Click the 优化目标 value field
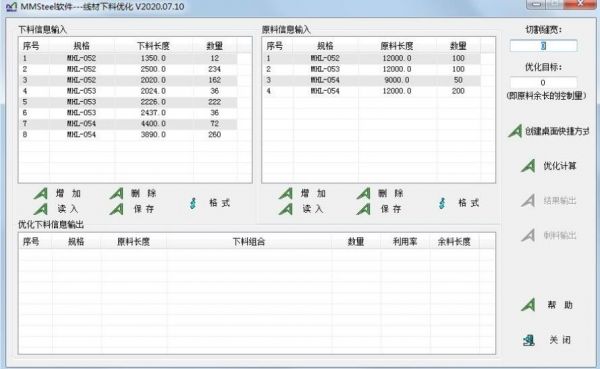This screenshot has height=369, width=600. point(543,83)
